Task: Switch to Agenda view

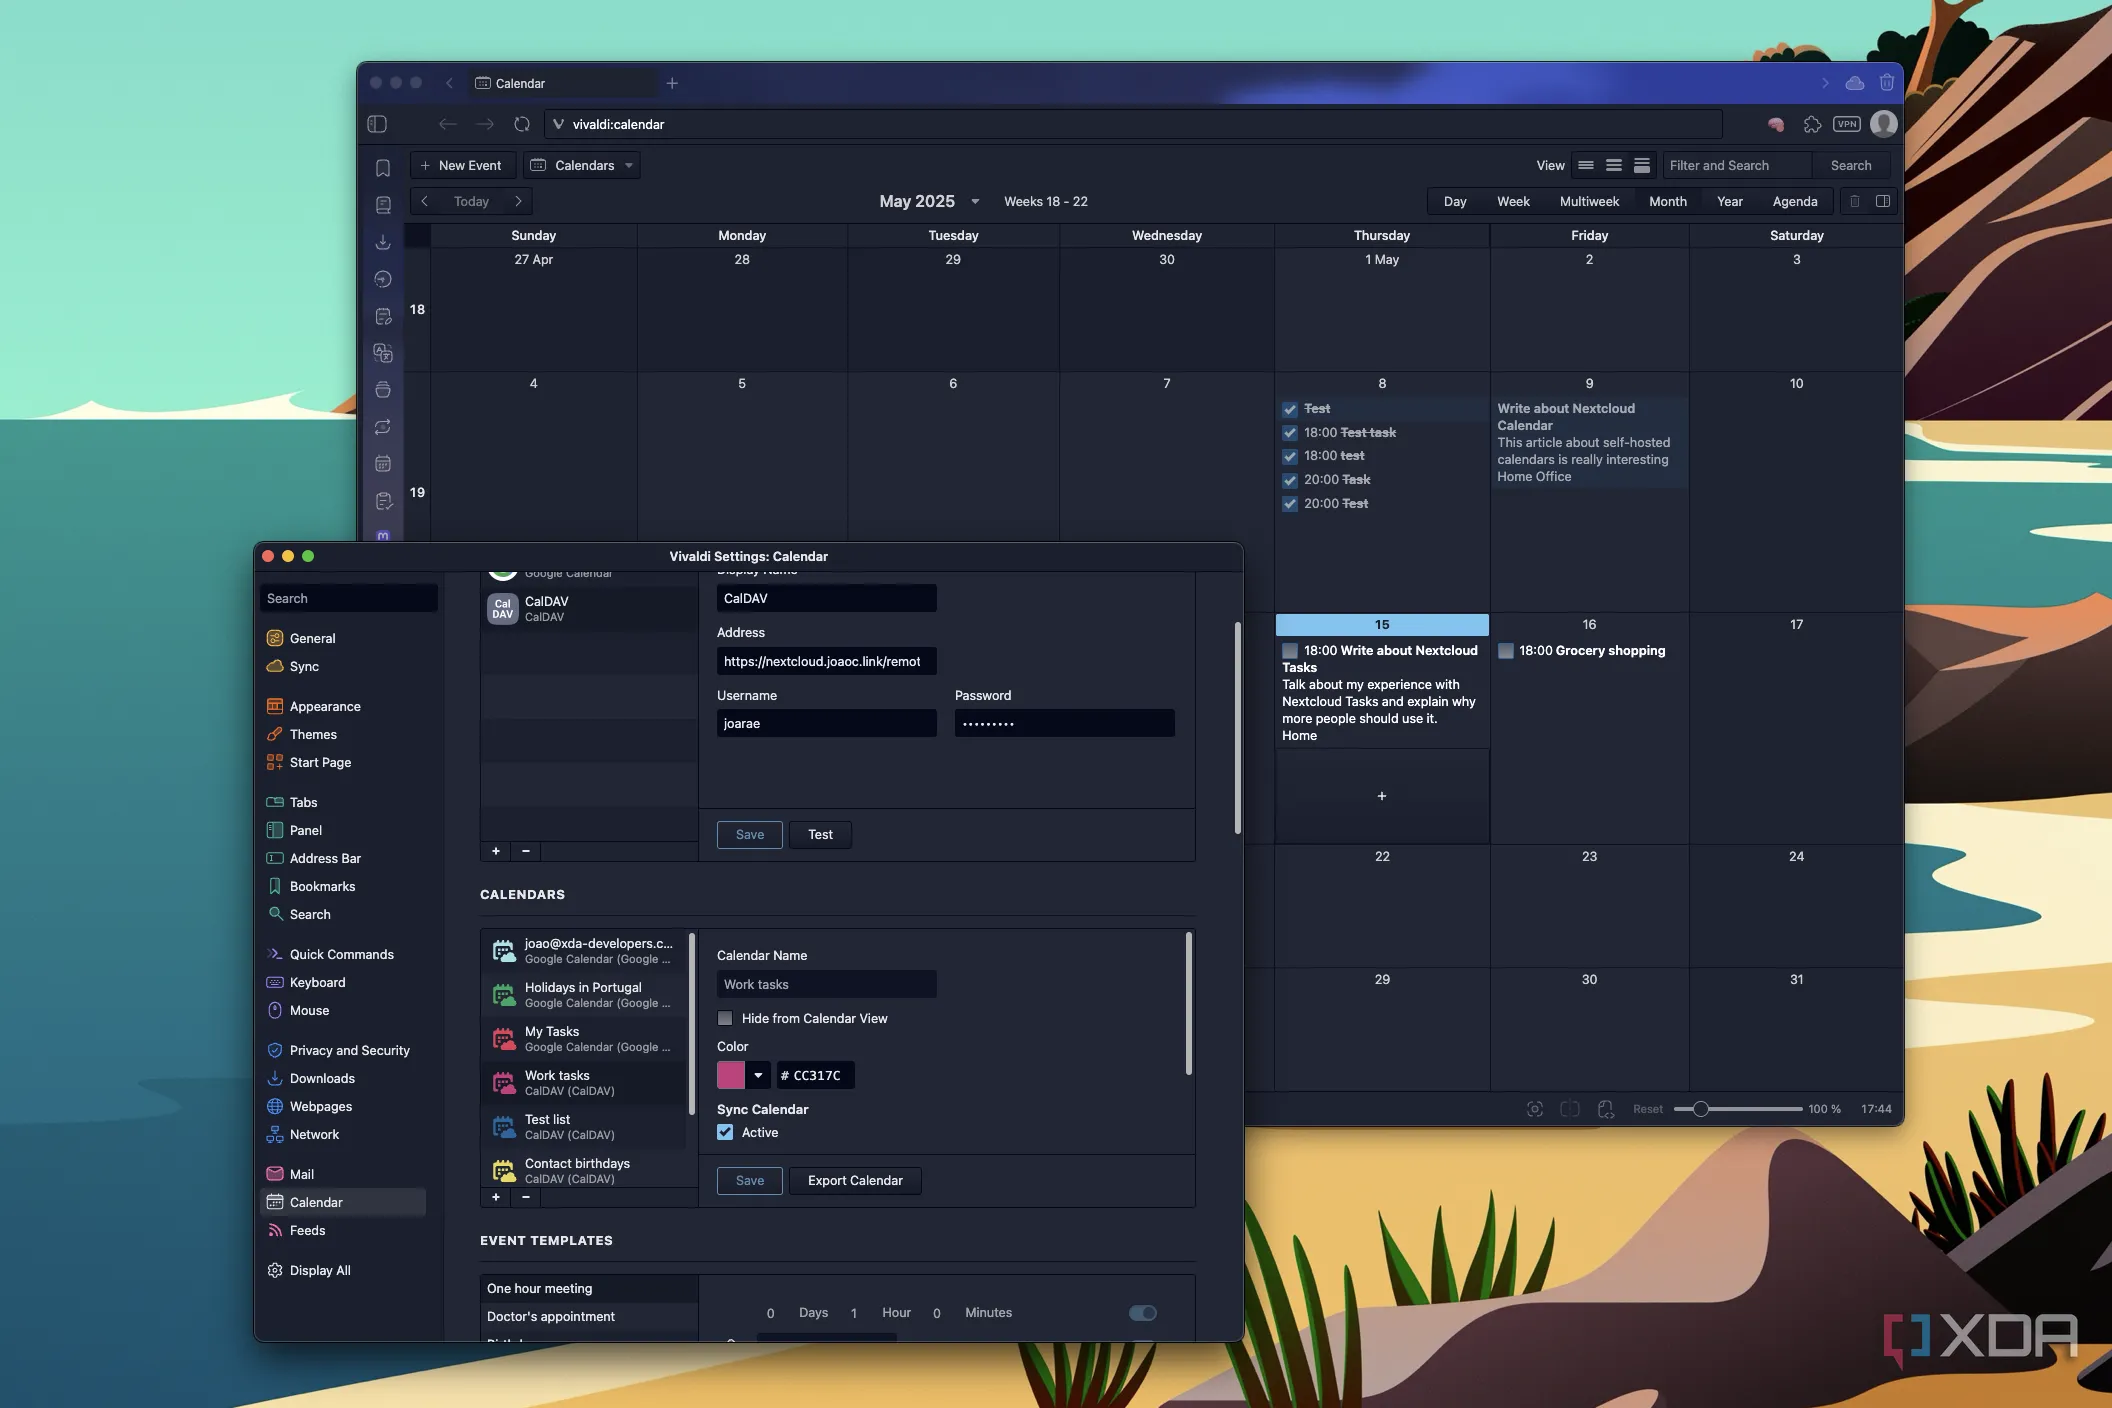Action: pyautogui.click(x=1795, y=201)
